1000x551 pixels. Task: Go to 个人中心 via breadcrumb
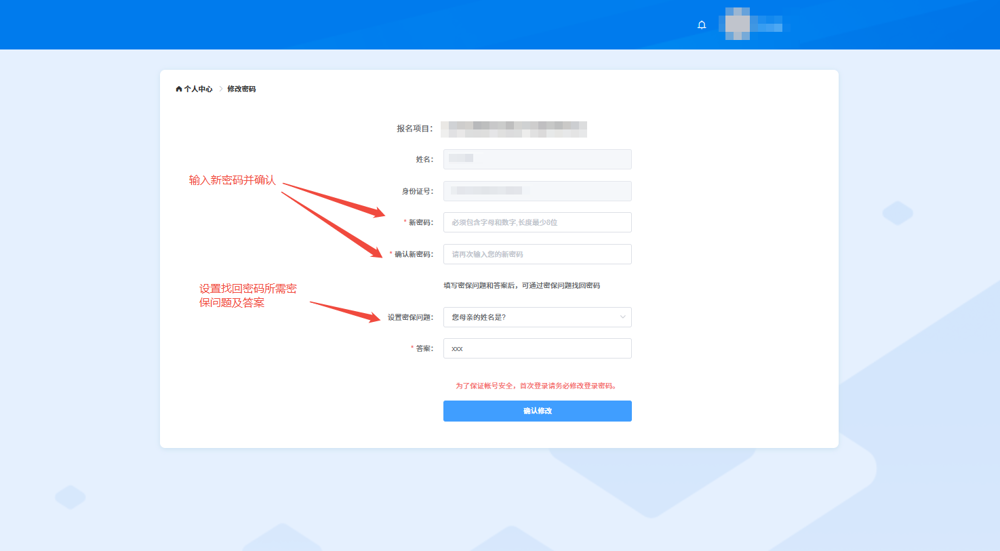[x=198, y=89]
